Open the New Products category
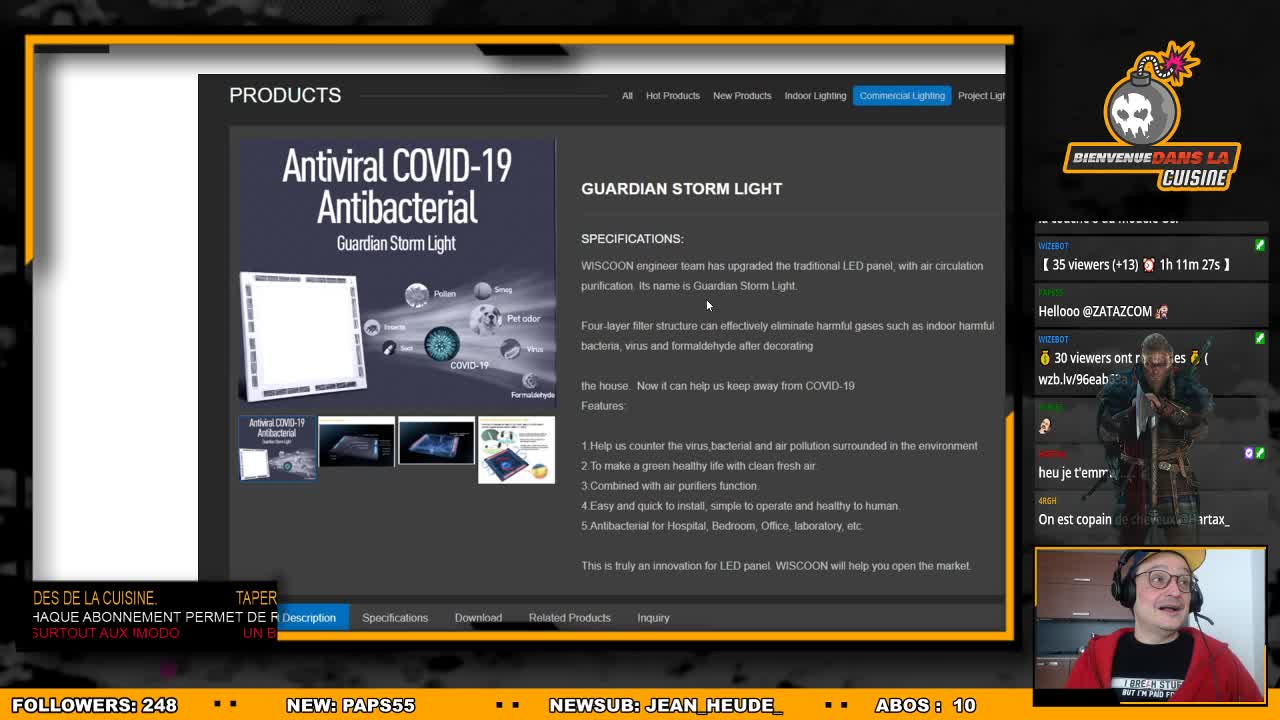 click(x=742, y=95)
